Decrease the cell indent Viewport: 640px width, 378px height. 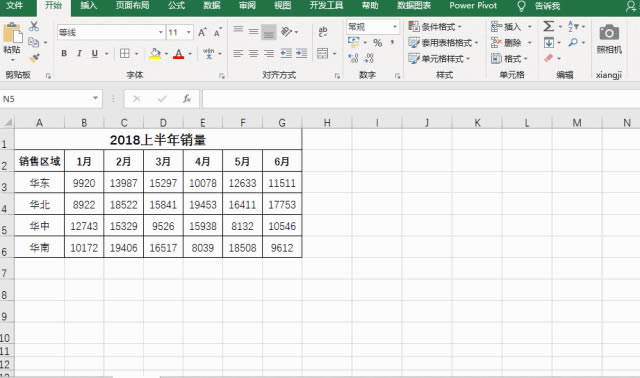(x=286, y=53)
